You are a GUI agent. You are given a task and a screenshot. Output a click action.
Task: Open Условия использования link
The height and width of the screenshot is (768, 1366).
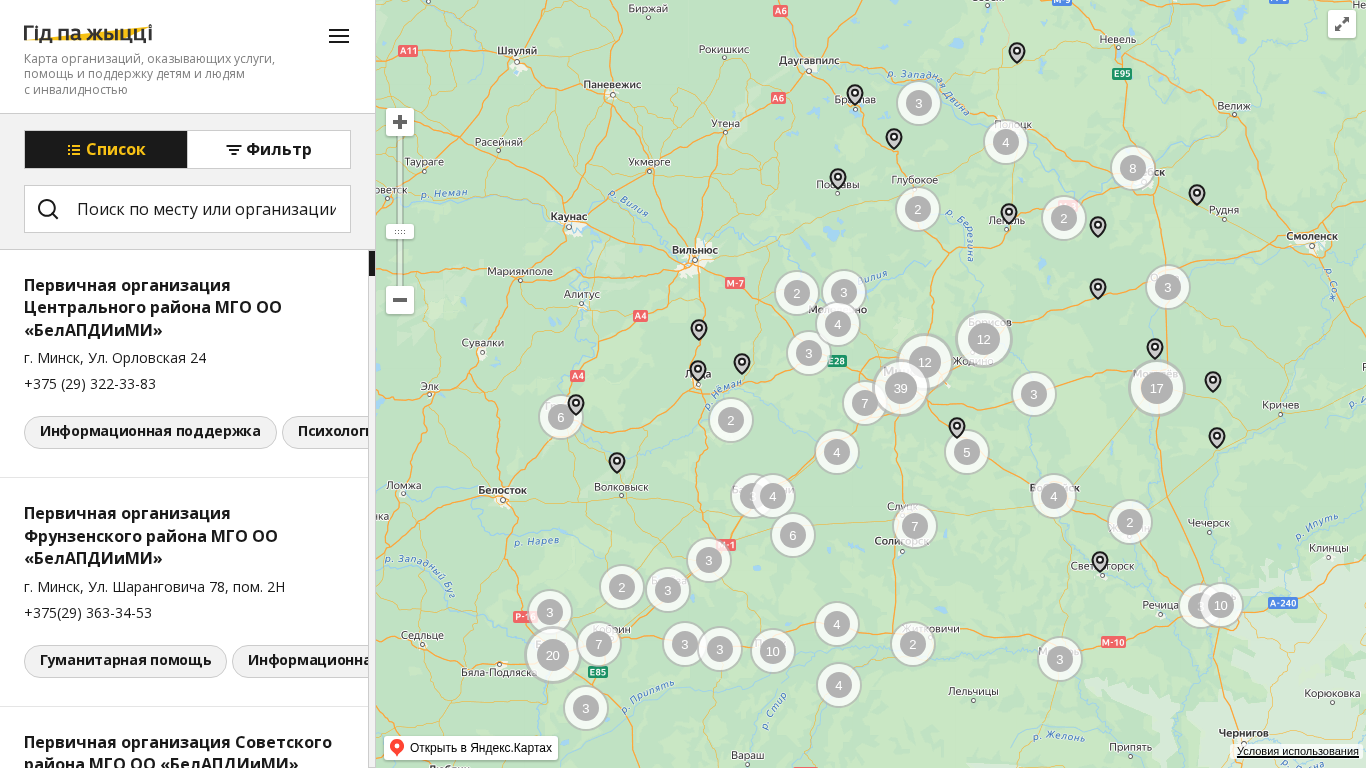(1297, 751)
